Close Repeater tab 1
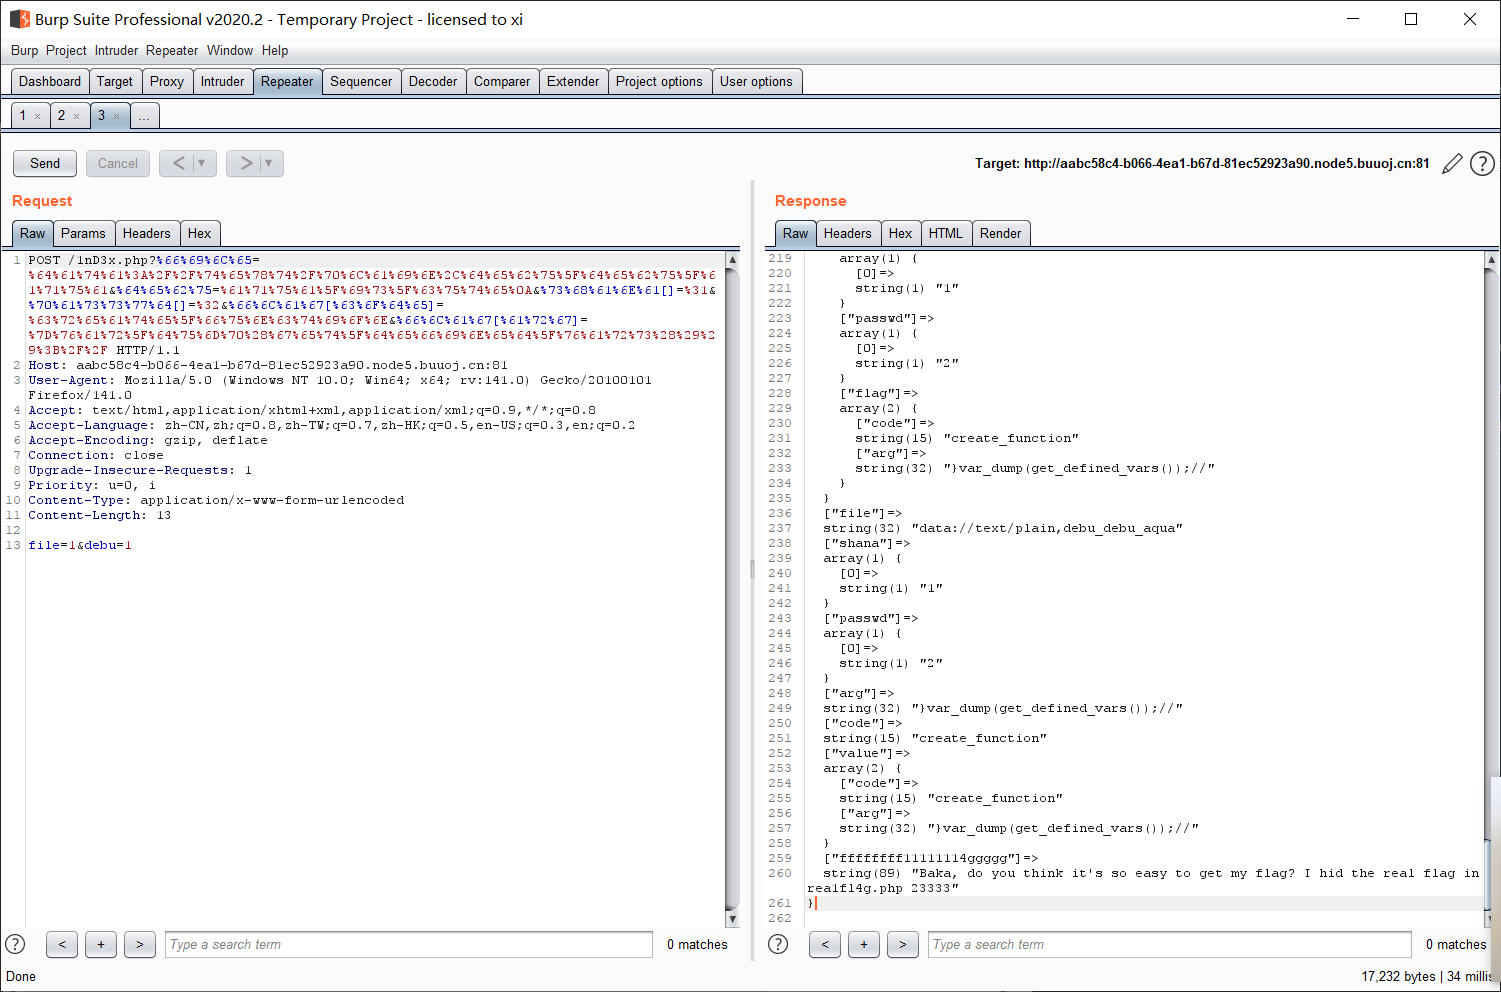1501x992 pixels. [38, 117]
